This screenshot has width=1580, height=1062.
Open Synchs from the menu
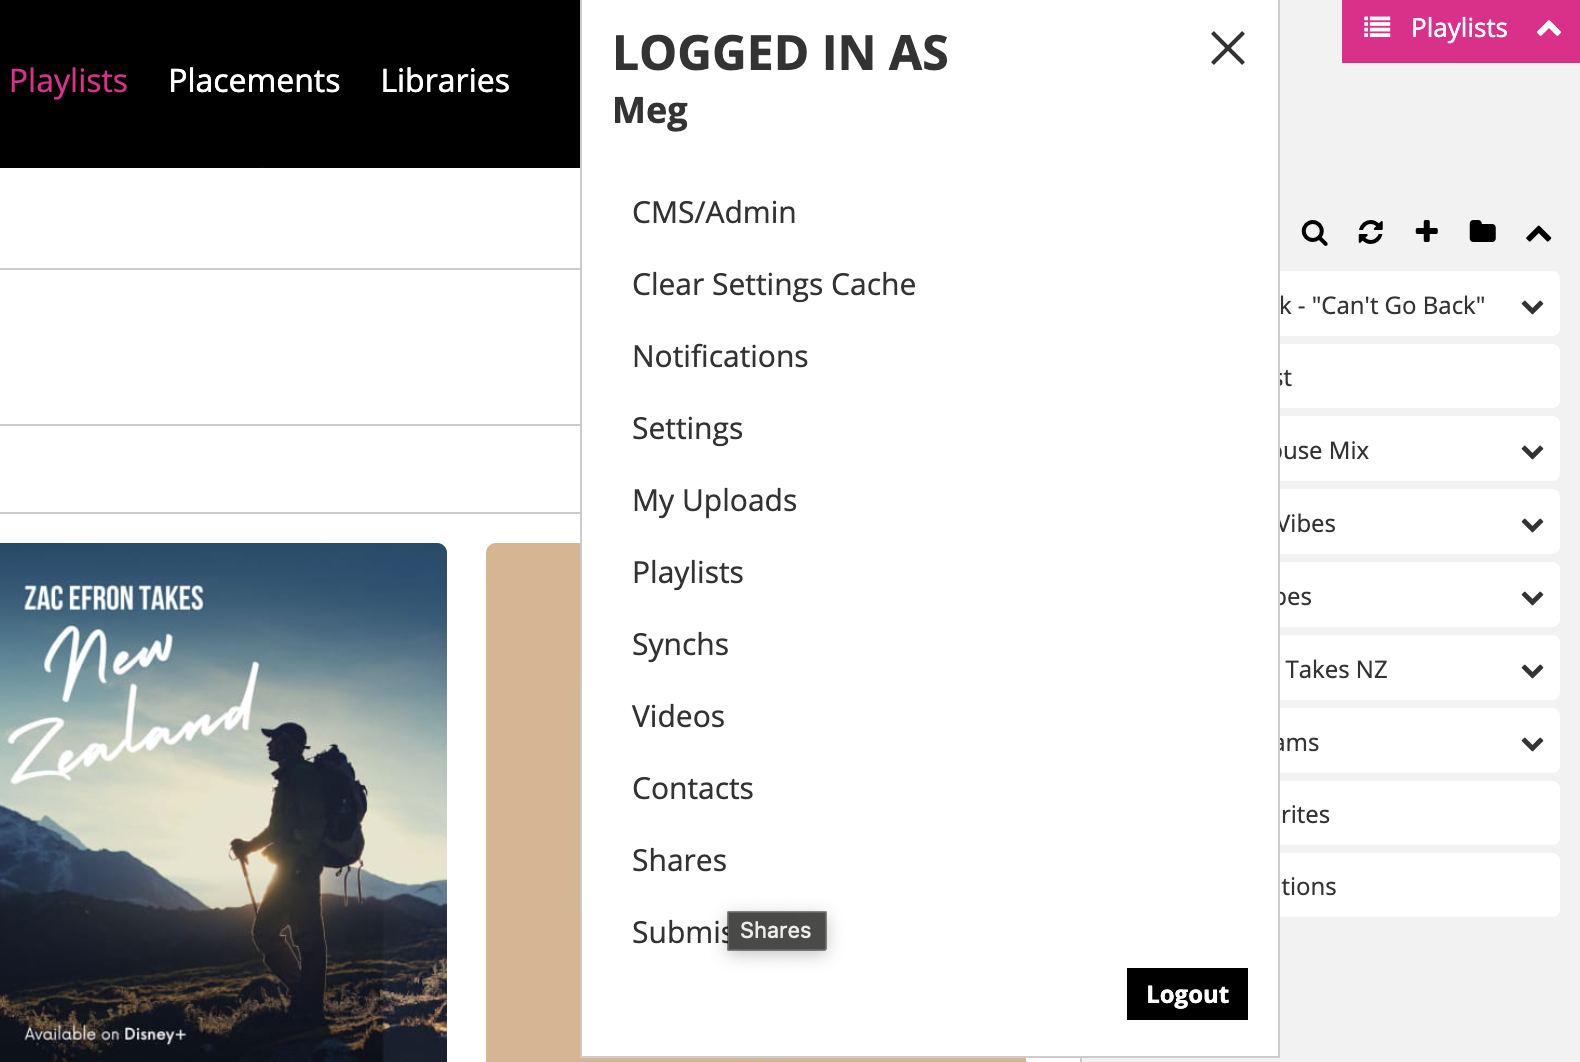point(680,645)
